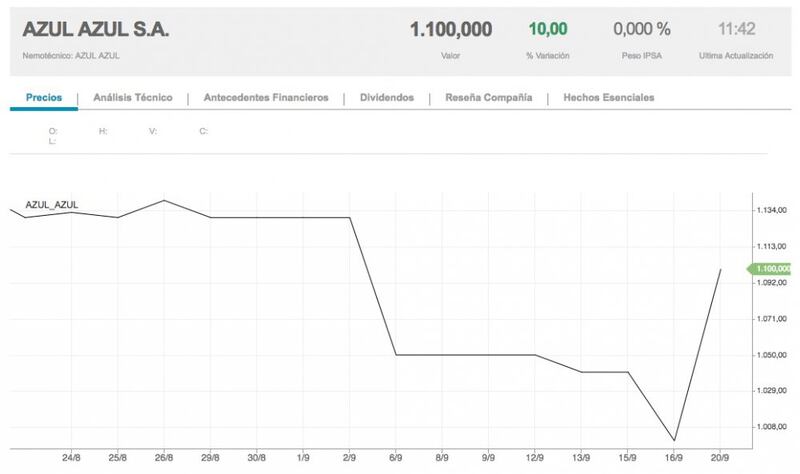
Task: Click the 16/9 date on the x-axis
Action: coord(675,456)
